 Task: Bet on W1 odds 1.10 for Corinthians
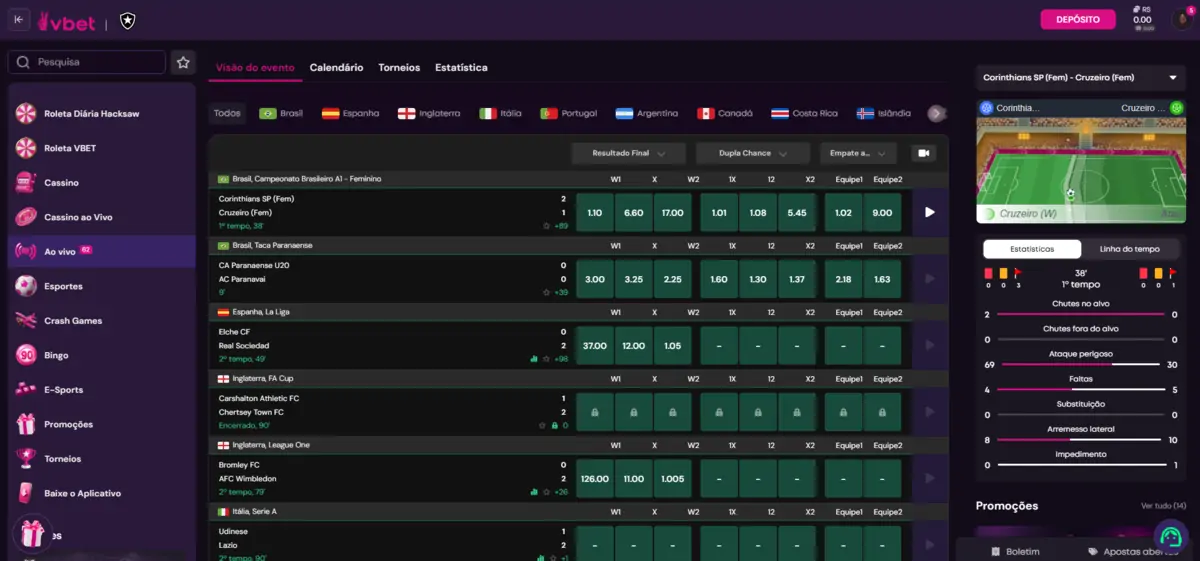click(x=595, y=213)
